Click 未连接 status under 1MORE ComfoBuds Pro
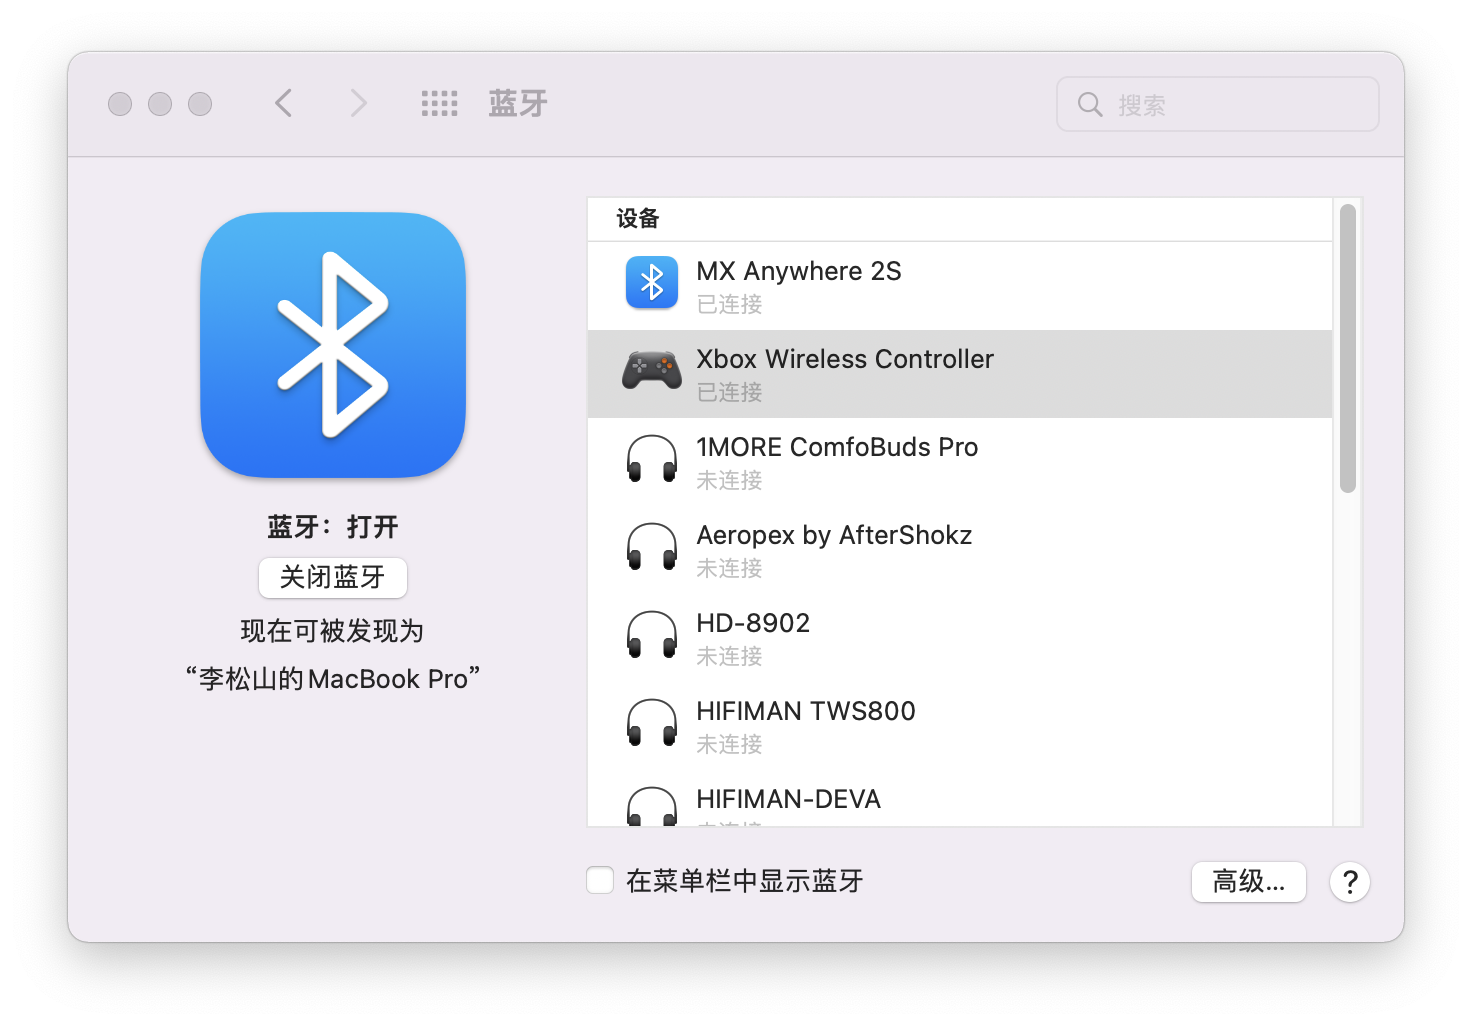1472x1026 pixels. (730, 480)
